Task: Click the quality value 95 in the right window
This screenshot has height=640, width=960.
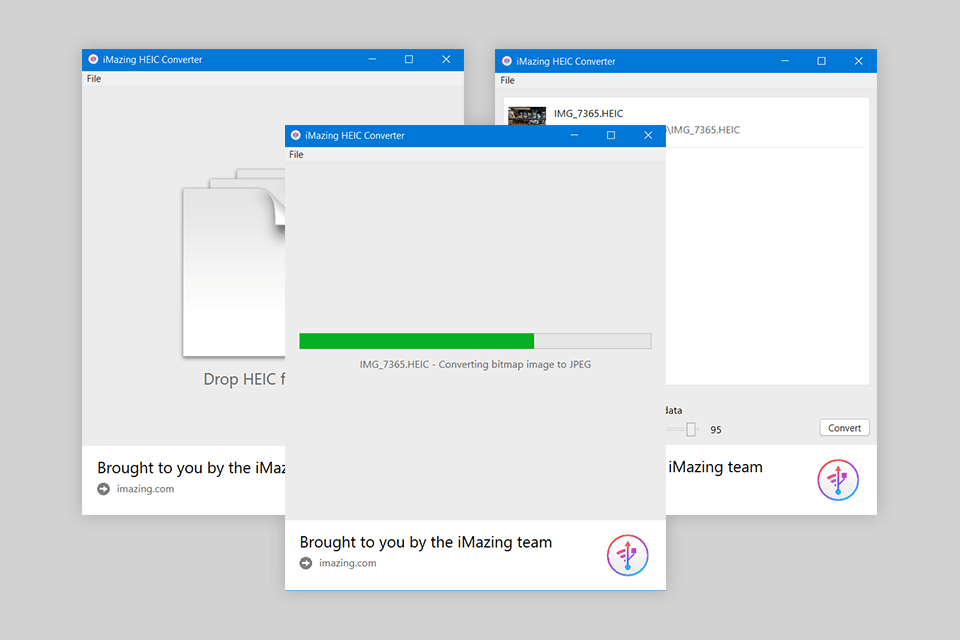Action: click(716, 430)
